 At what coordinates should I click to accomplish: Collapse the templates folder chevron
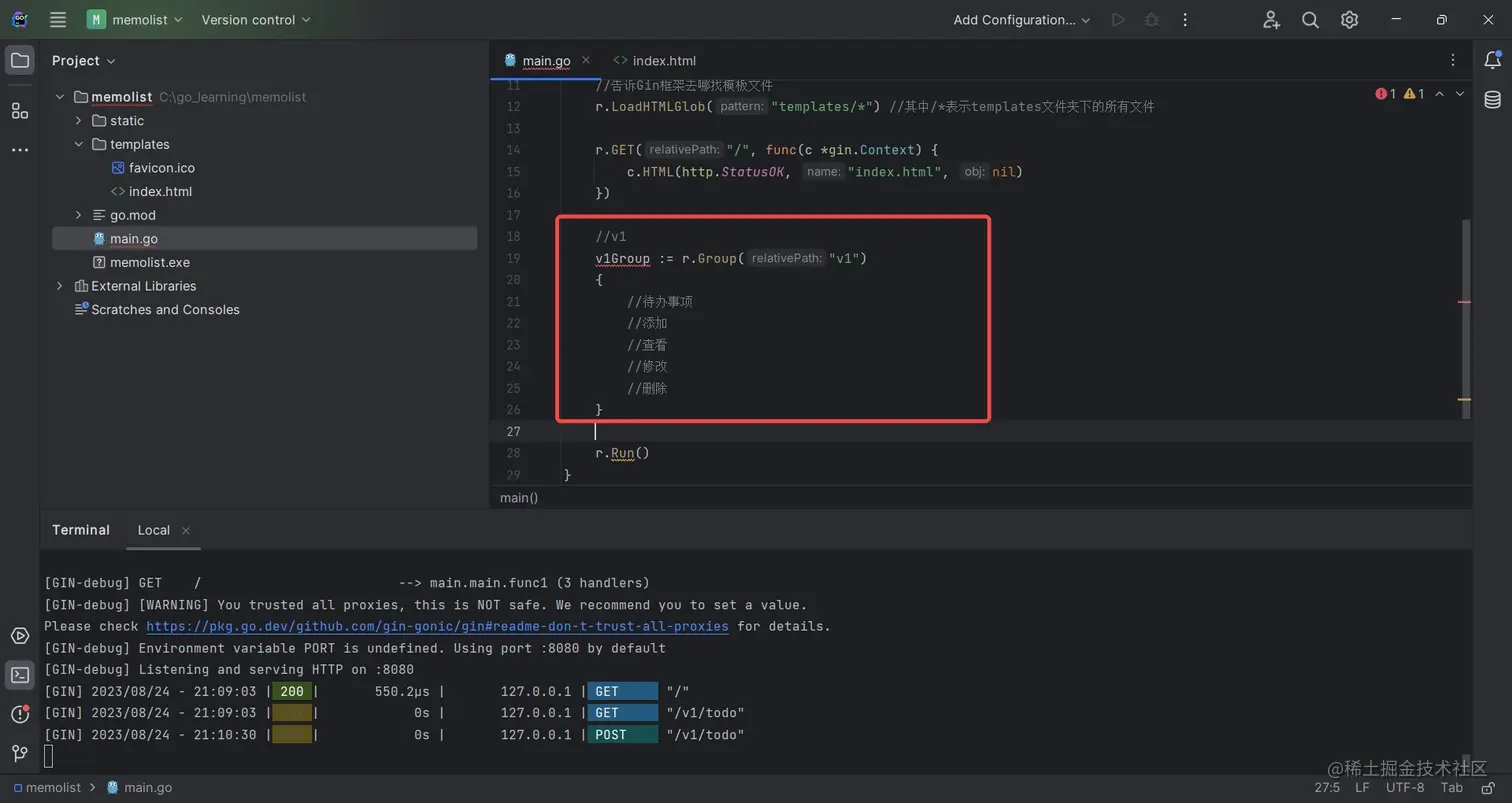pos(79,144)
